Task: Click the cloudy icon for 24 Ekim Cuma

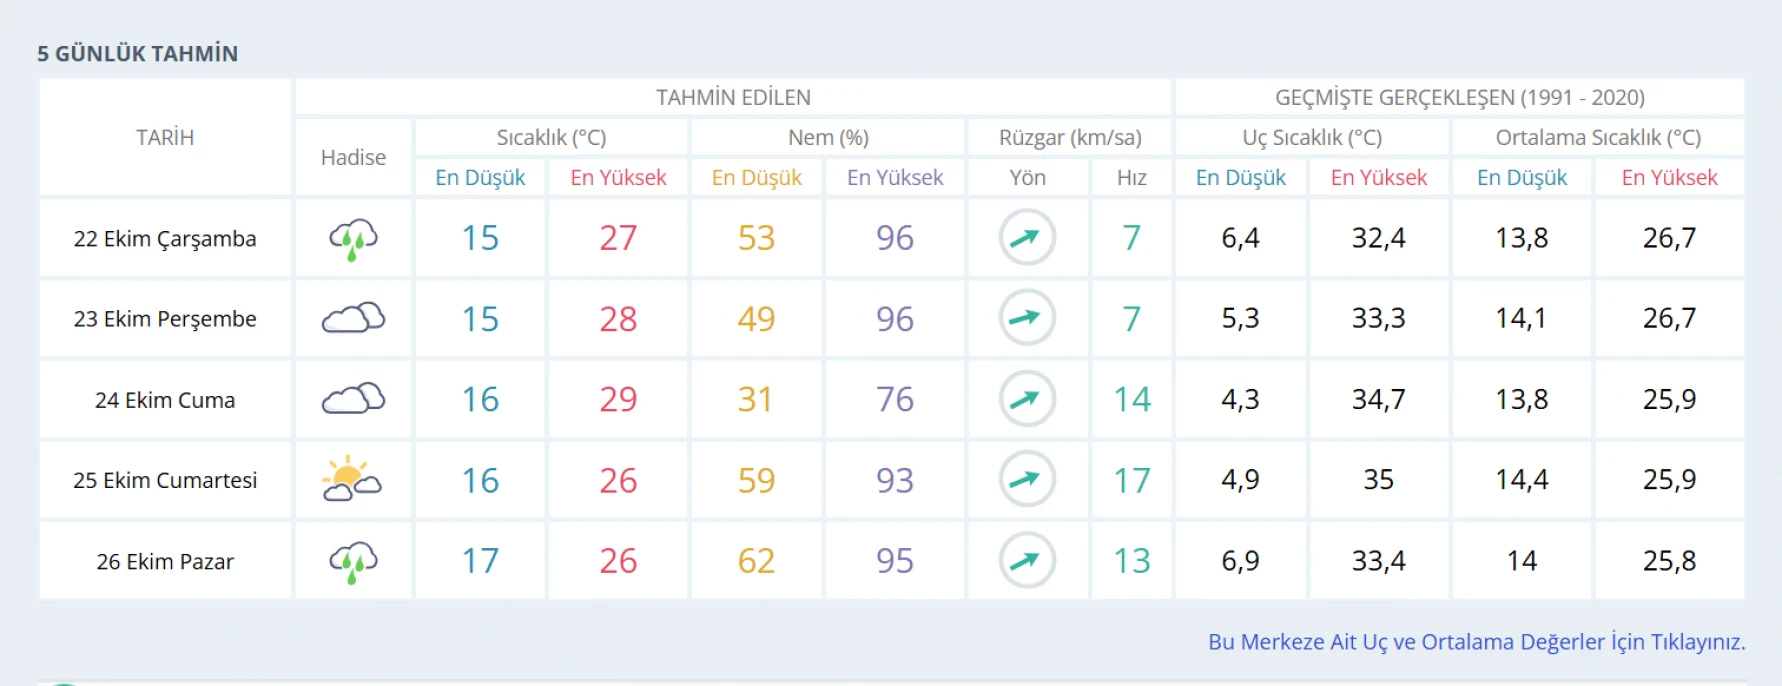Action: [x=353, y=399]
